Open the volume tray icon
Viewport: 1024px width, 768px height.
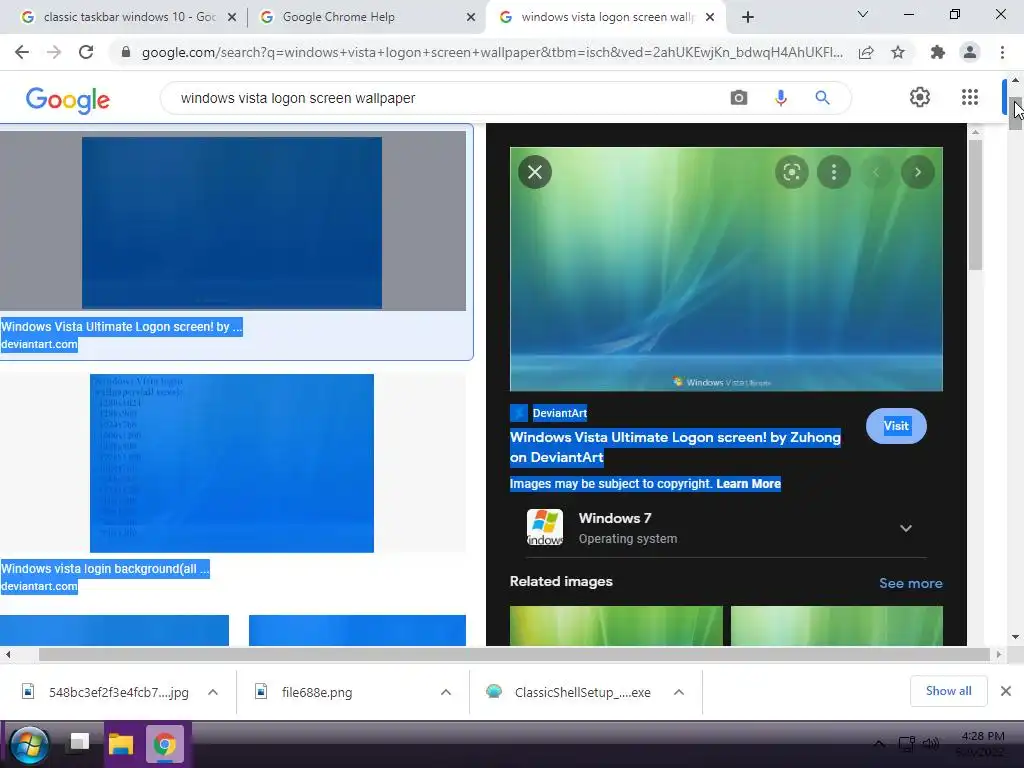931,744
